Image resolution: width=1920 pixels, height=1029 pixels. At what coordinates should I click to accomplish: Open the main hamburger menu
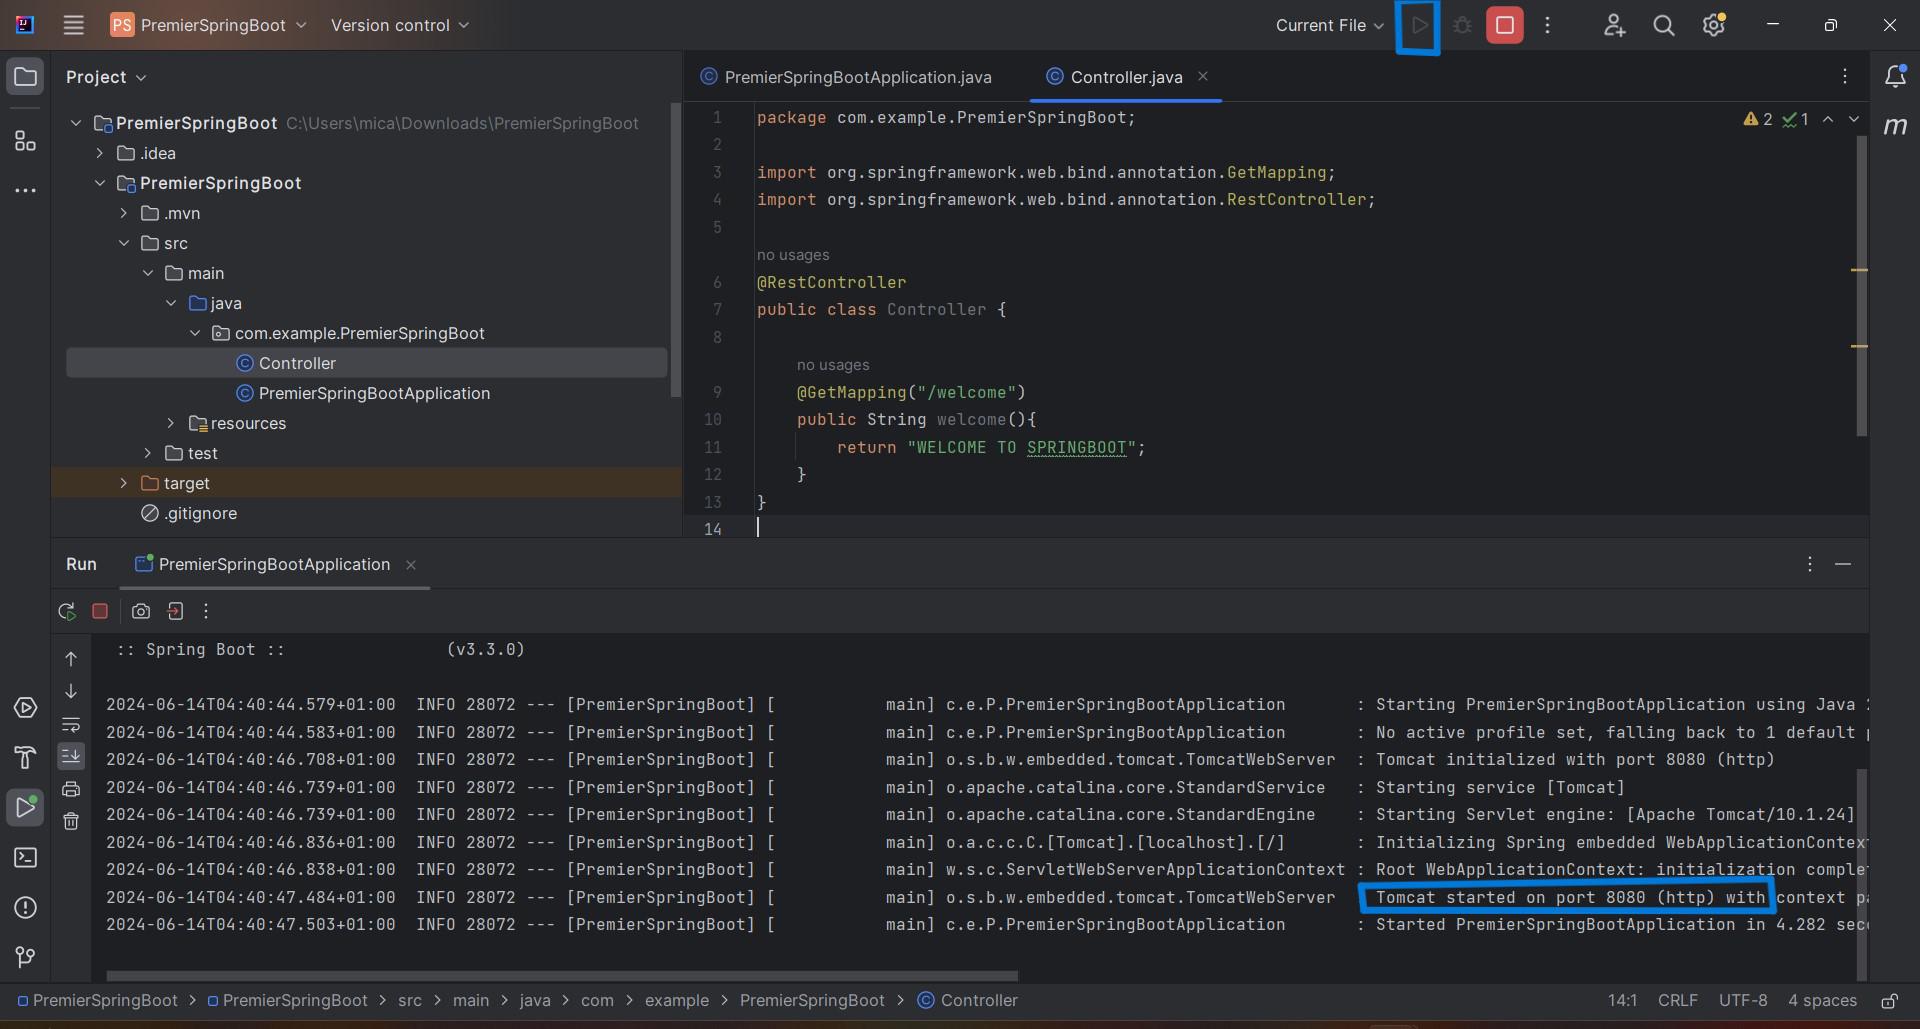click(x=73, y=25)
